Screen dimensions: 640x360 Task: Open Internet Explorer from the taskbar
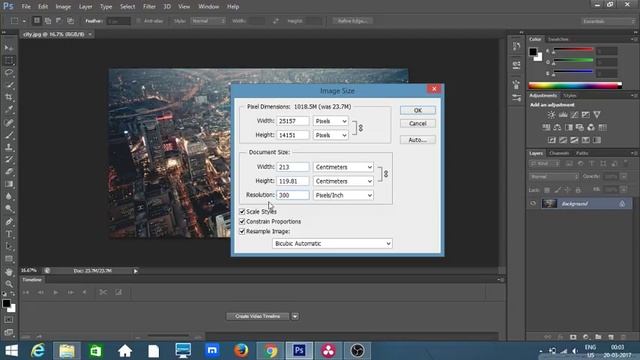click(x=38, y=351)
